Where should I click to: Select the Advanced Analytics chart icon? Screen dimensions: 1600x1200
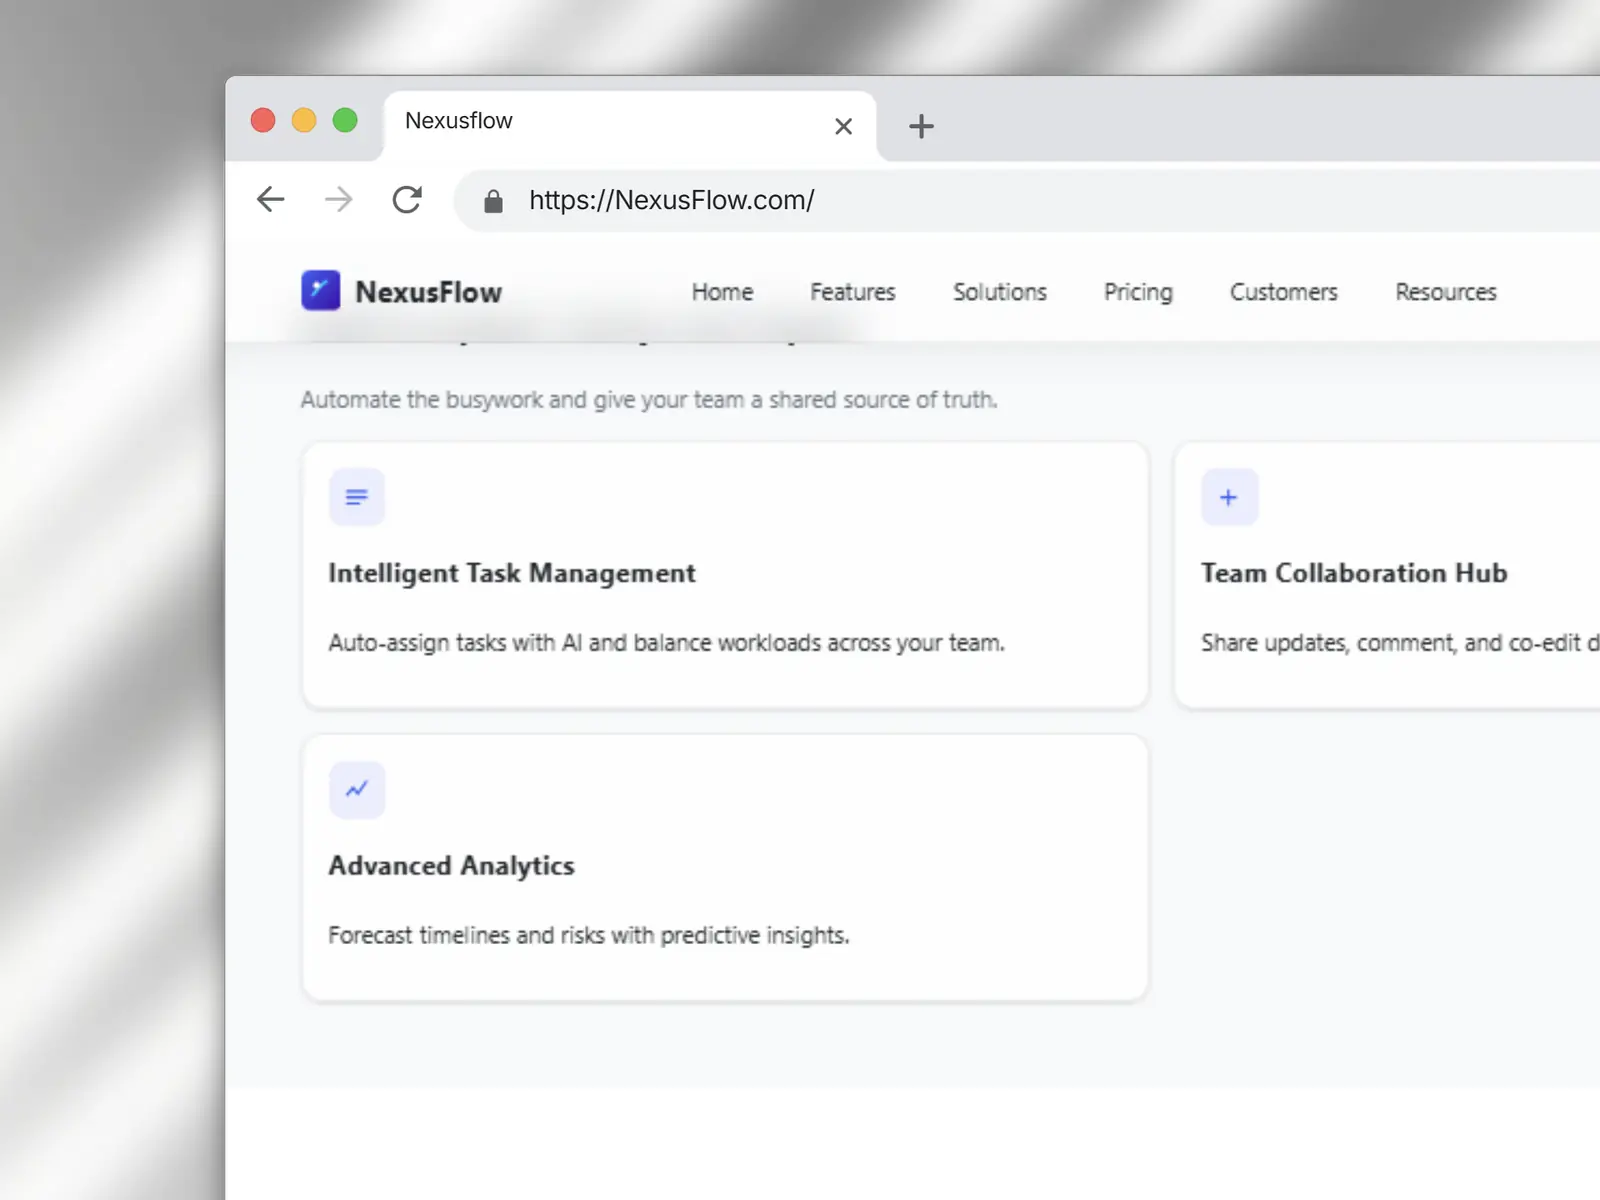click(356, 789)
